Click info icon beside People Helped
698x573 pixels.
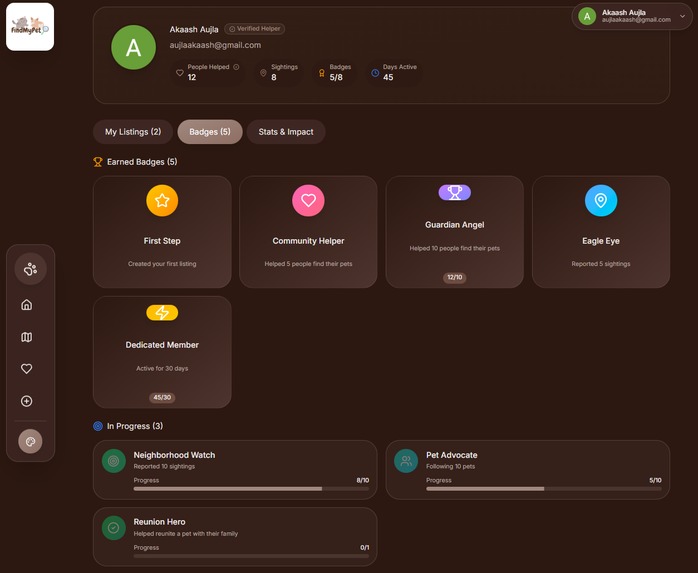click(236, 67)
